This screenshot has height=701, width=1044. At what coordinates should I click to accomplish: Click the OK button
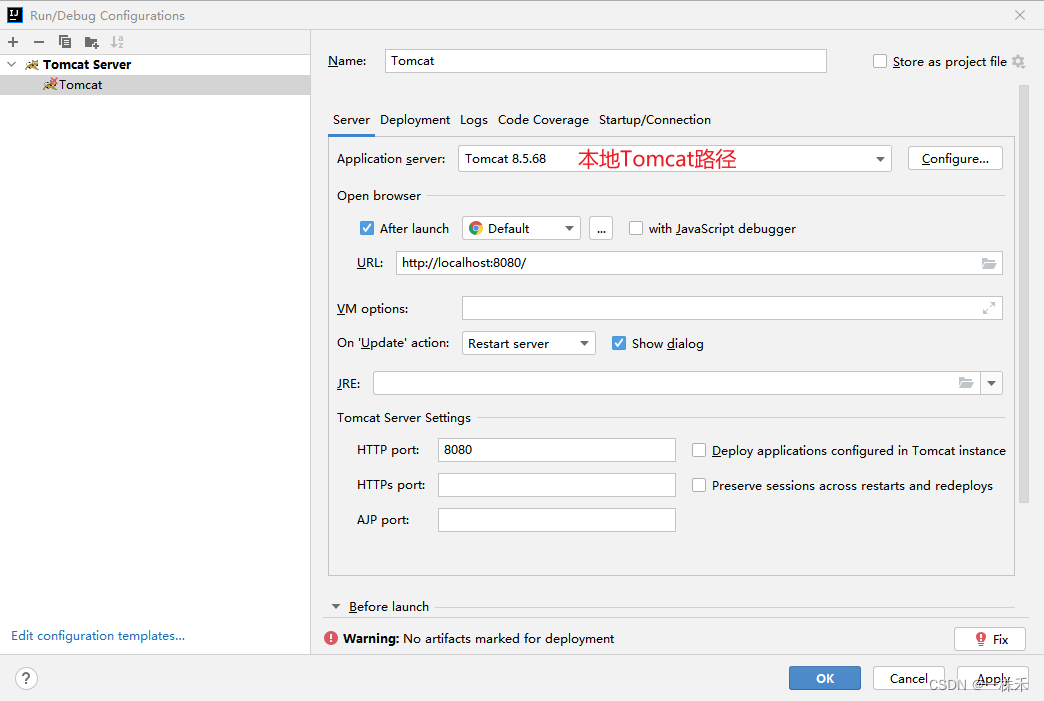pyautogui.click(x=824, y=678)
